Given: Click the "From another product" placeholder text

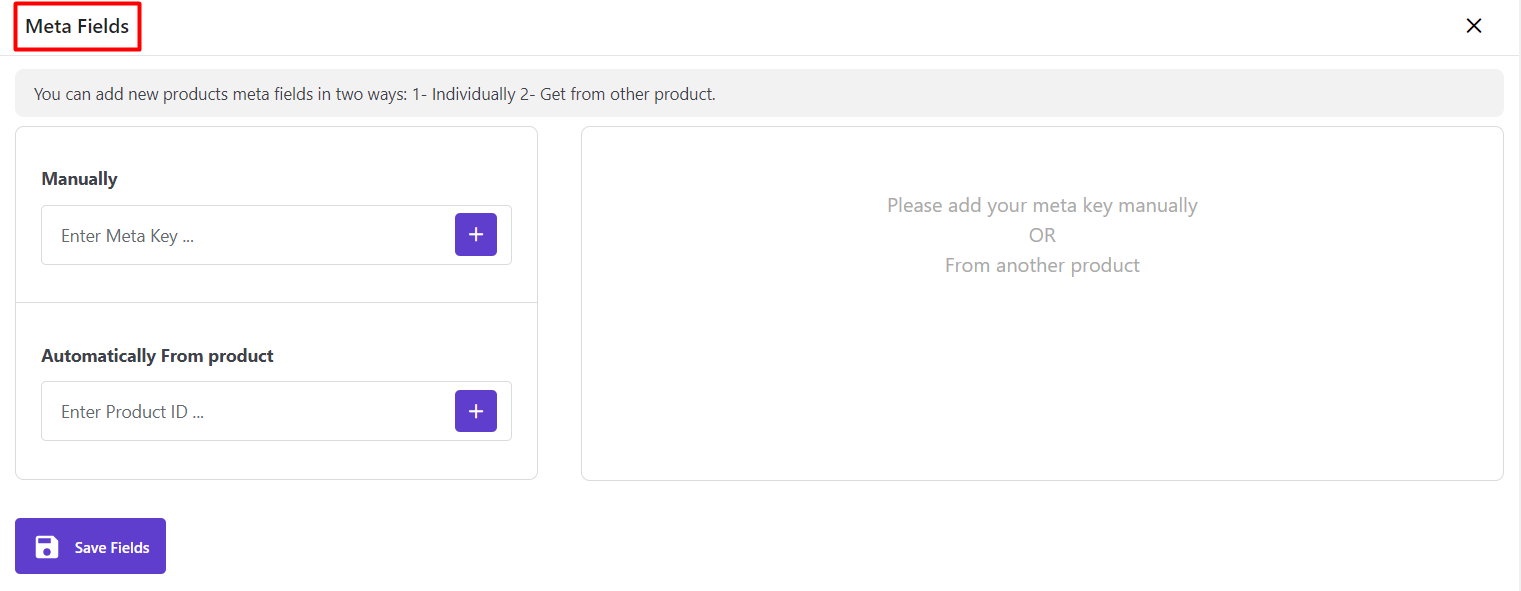Looking at the screenshot, I should coord(1042,266).
